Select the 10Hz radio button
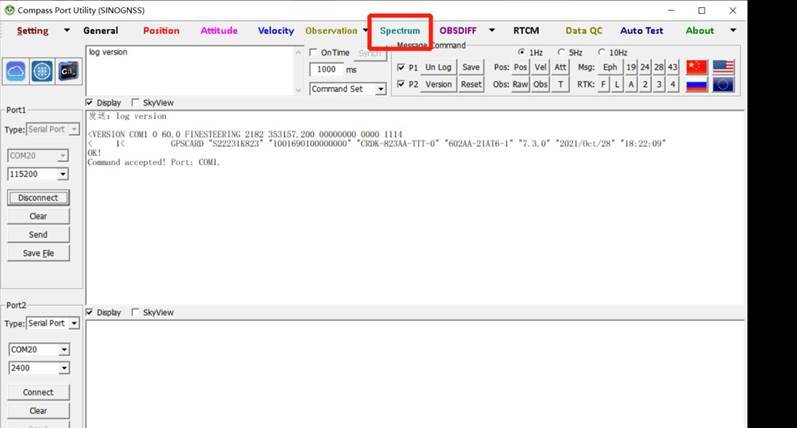 602,52
